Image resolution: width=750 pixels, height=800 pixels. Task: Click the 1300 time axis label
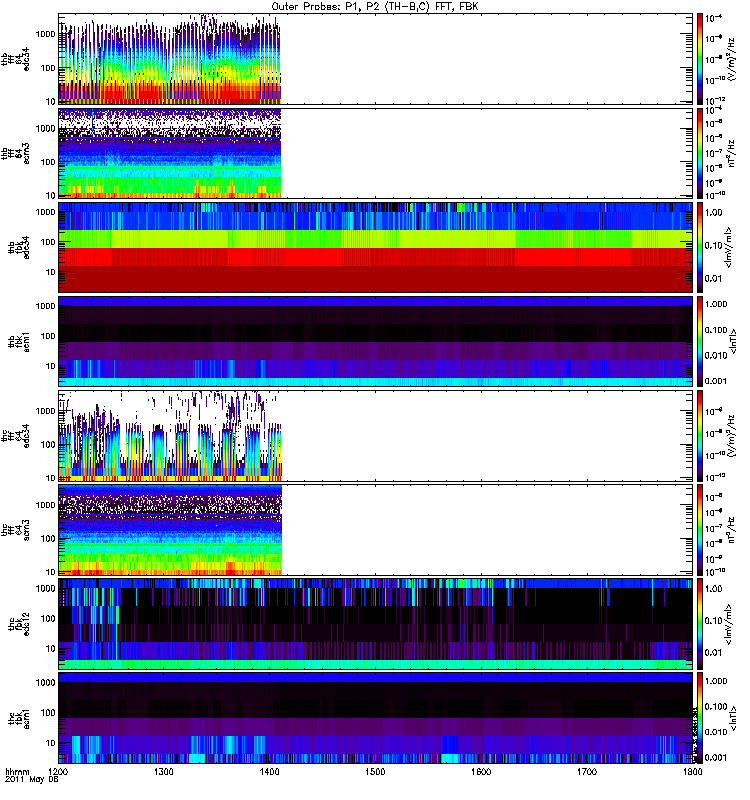164,771
